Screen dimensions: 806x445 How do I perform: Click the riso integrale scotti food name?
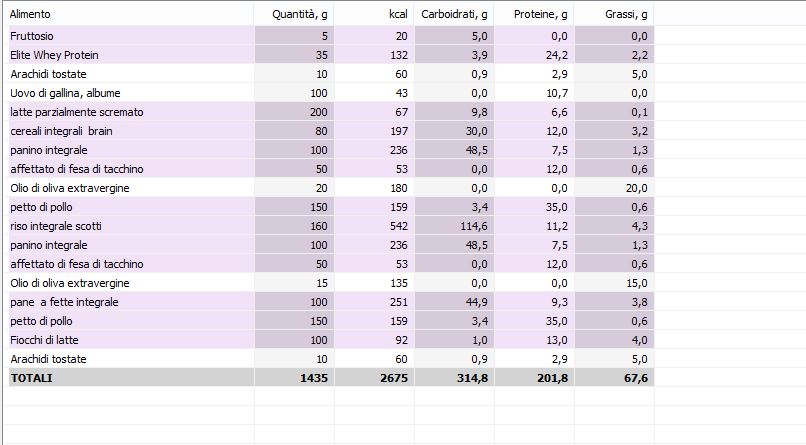pyautogui.click(x=56, y=226)
